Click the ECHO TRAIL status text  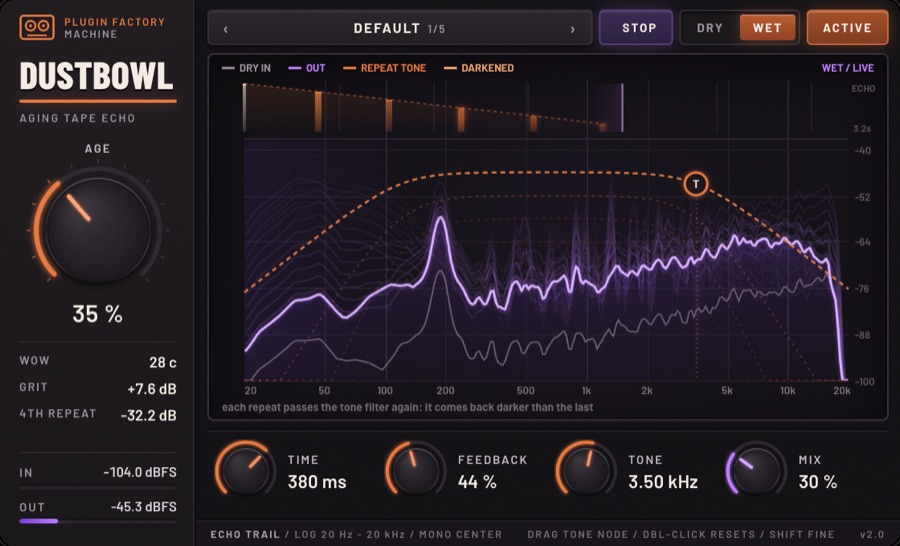tap(245, 535)
